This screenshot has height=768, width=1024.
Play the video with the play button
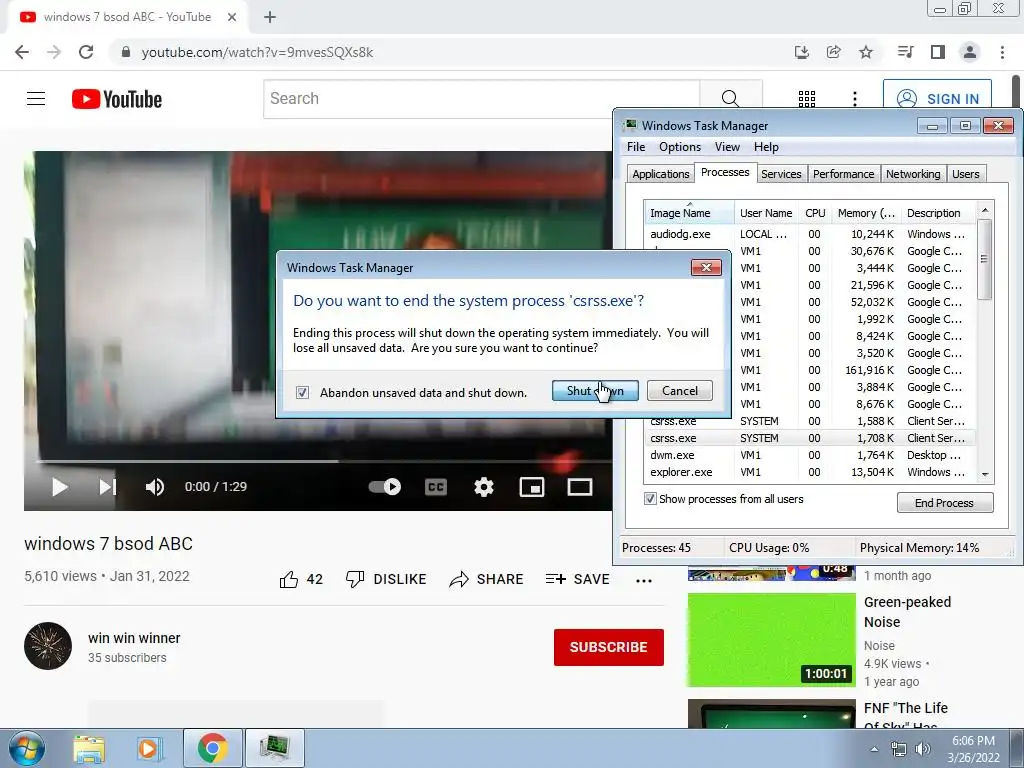[59, 487]
